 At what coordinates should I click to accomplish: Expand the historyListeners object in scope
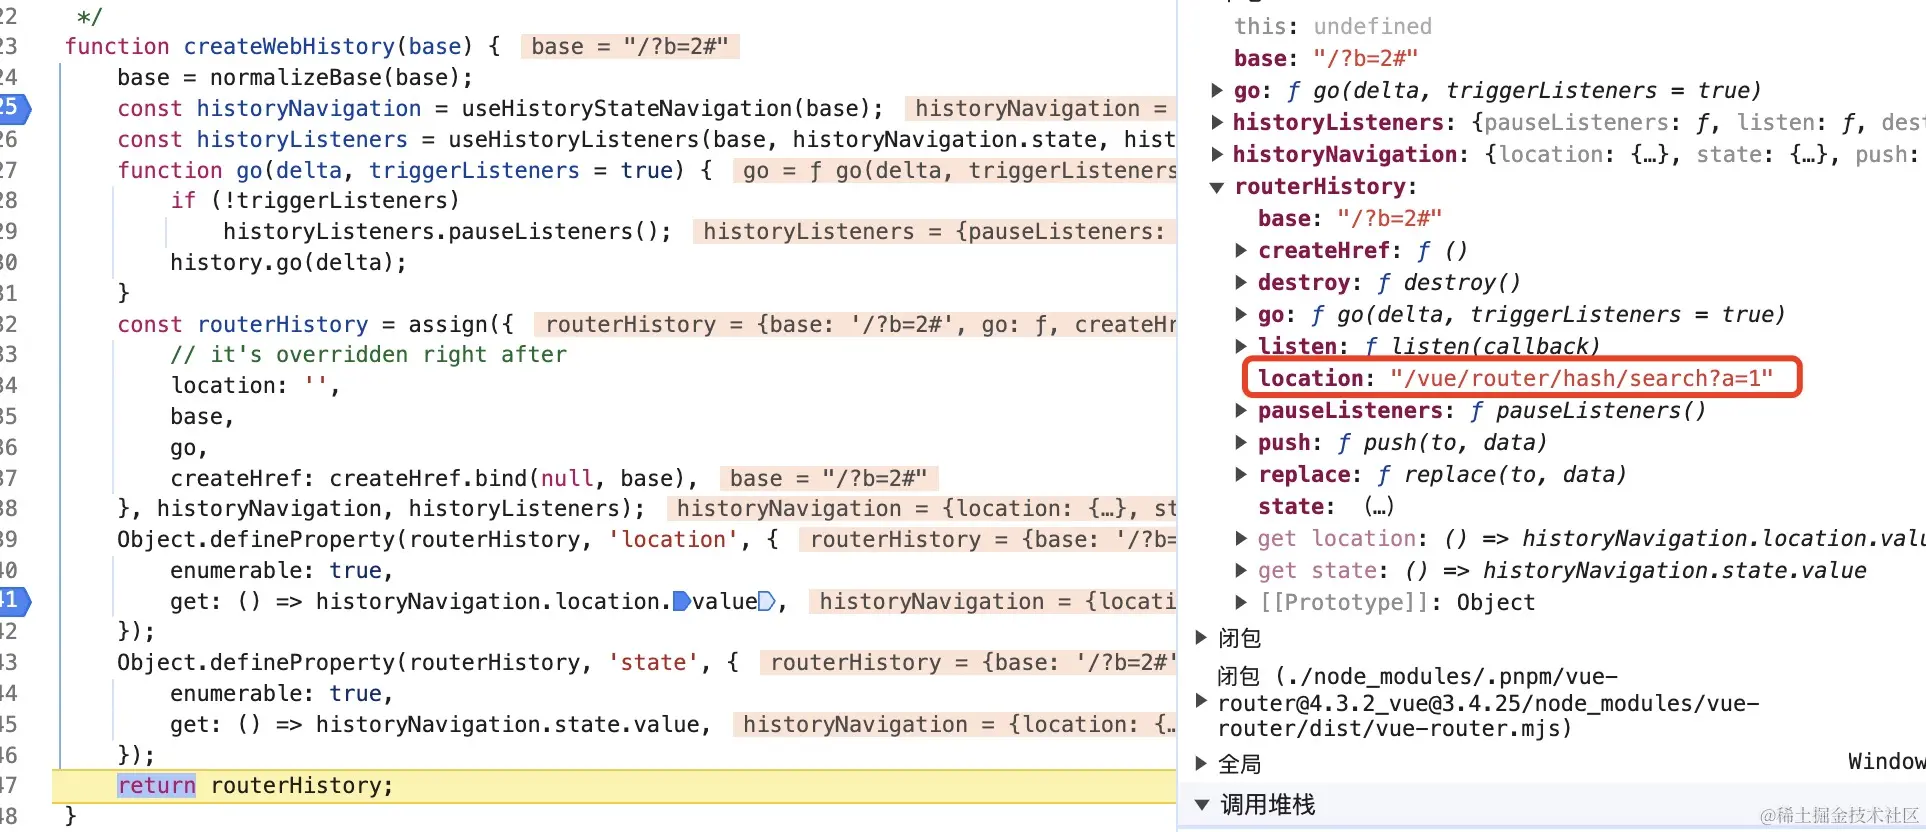tap(1217, 122)
